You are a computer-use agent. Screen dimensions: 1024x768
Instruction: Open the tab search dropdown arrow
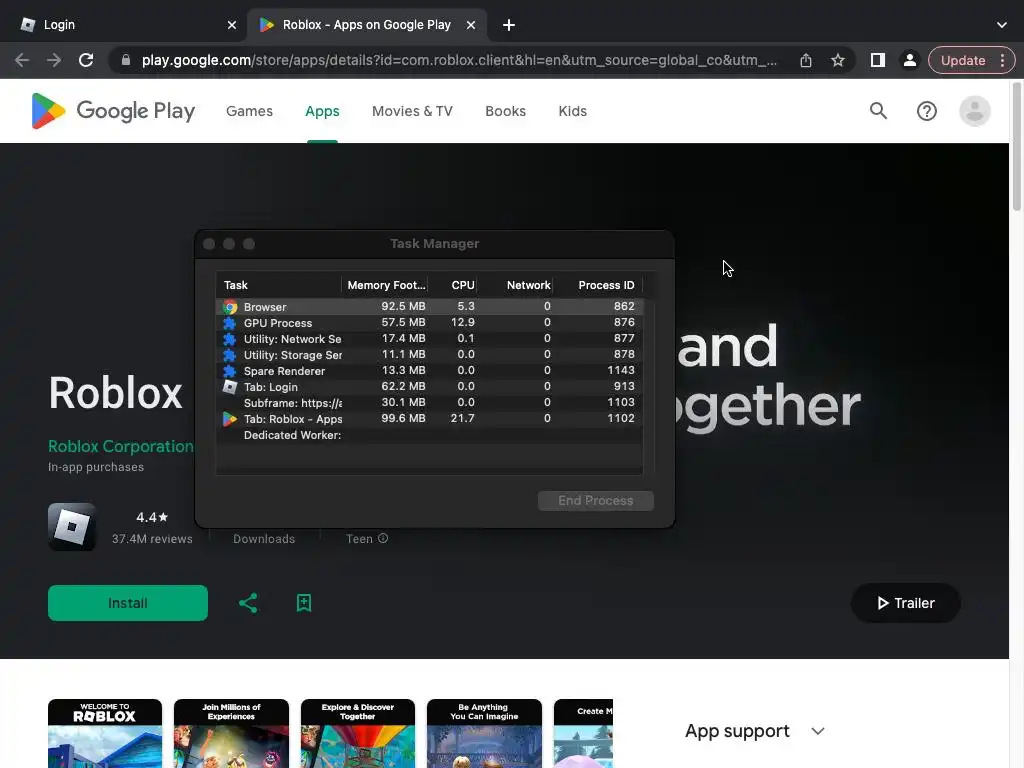(x=1001, y=25)
